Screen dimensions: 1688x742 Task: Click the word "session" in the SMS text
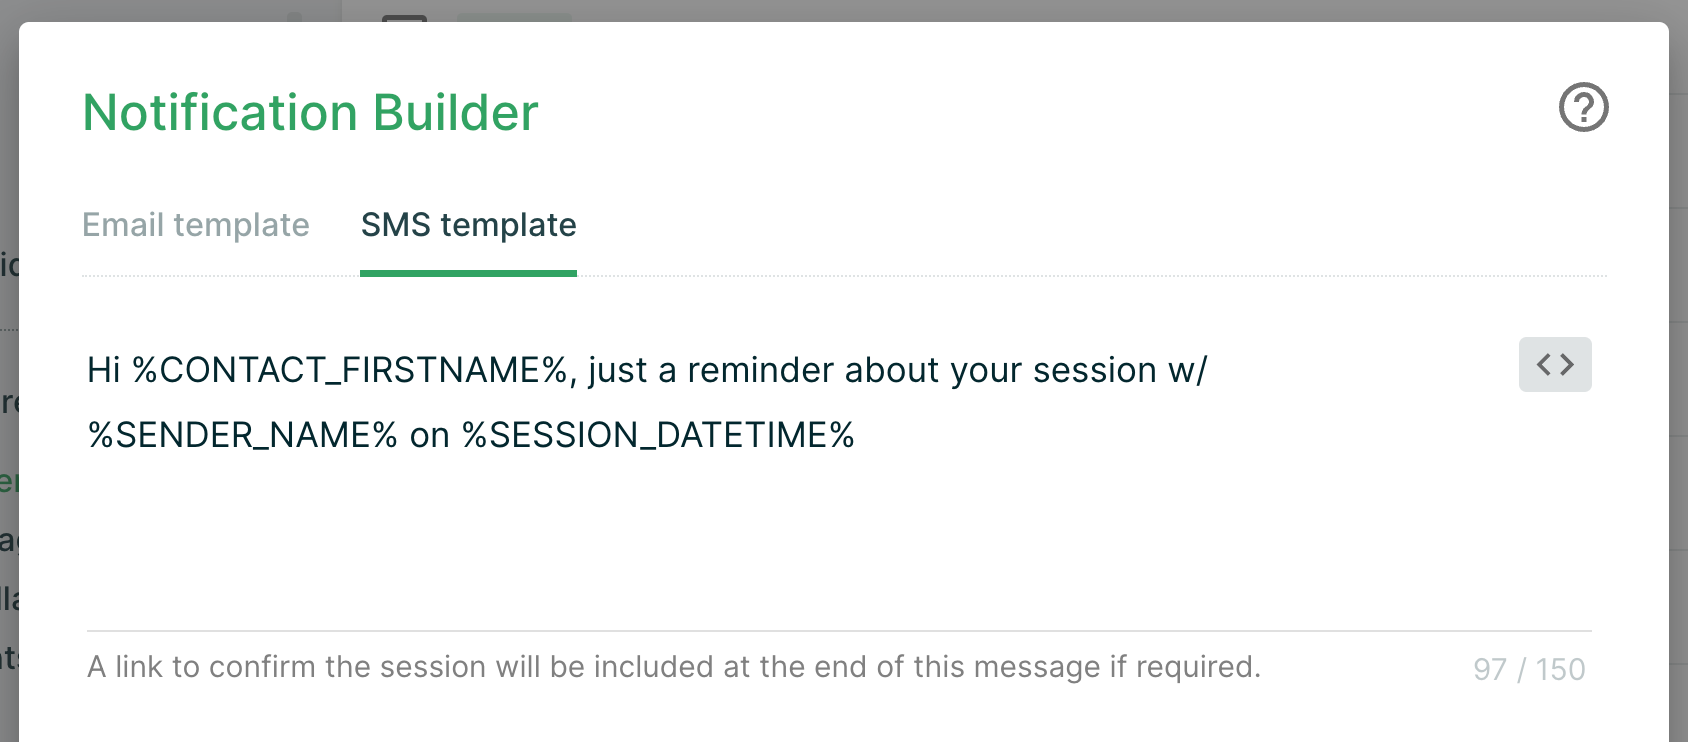point(1094,370)
